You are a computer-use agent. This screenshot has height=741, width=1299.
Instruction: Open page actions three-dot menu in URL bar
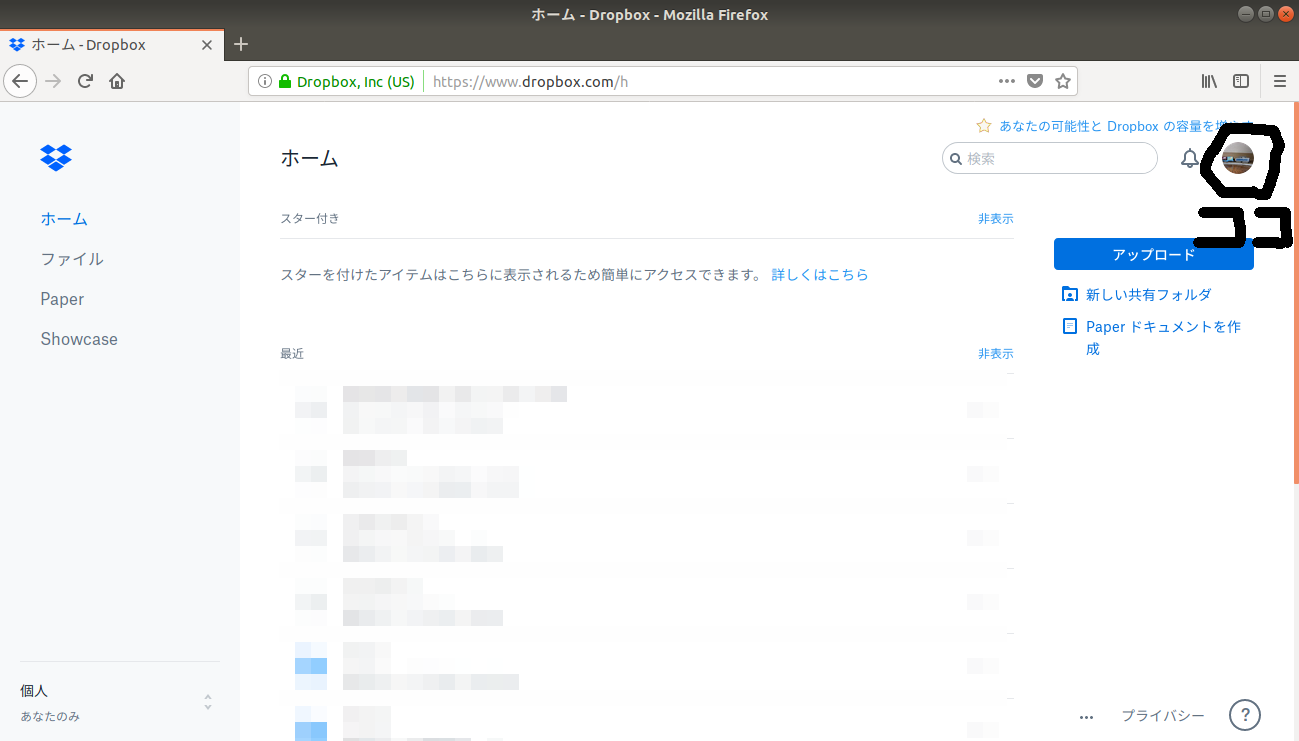pos(1007,81)
